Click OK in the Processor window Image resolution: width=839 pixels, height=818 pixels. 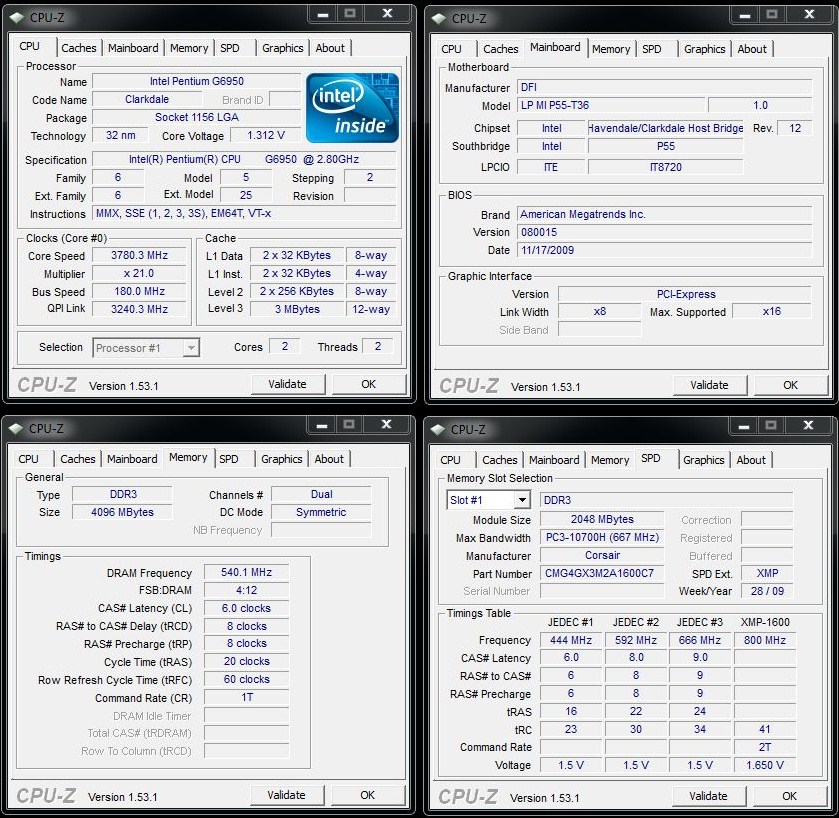[x=369, y=384]
